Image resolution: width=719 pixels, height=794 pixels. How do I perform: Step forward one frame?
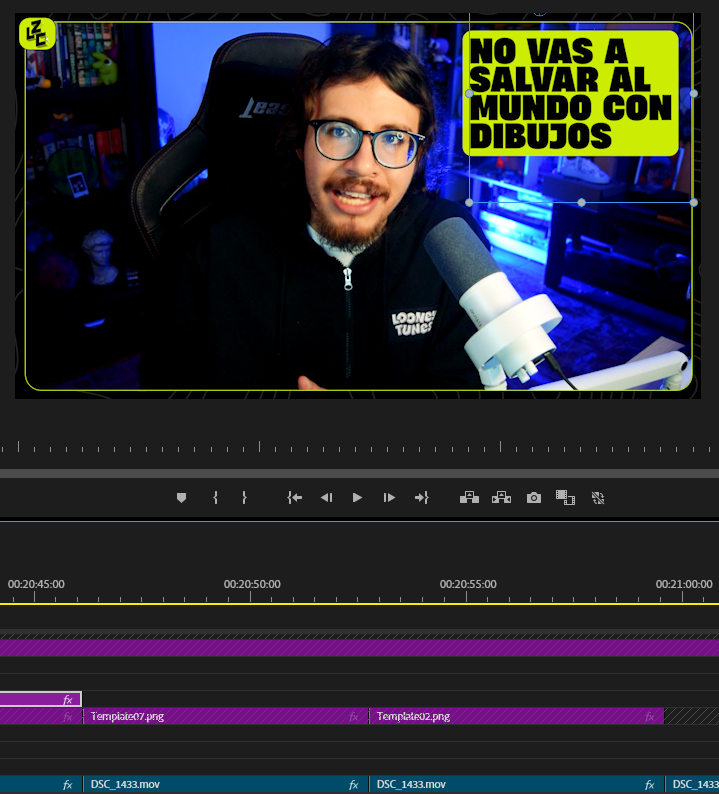coord(389,498)
